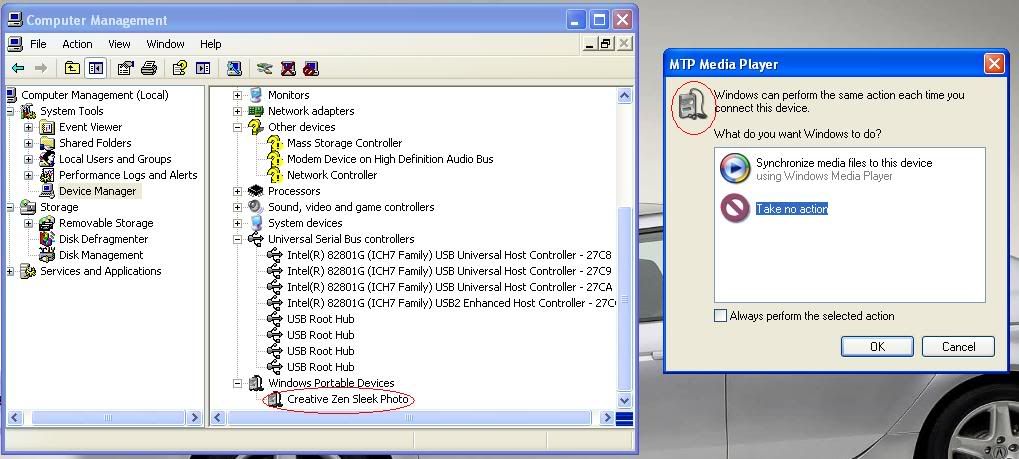Select USB Universal Host Controller - 27C8
Viewport: 1019px width, 459px height.
pyautogui.click(x=449, y=255)
